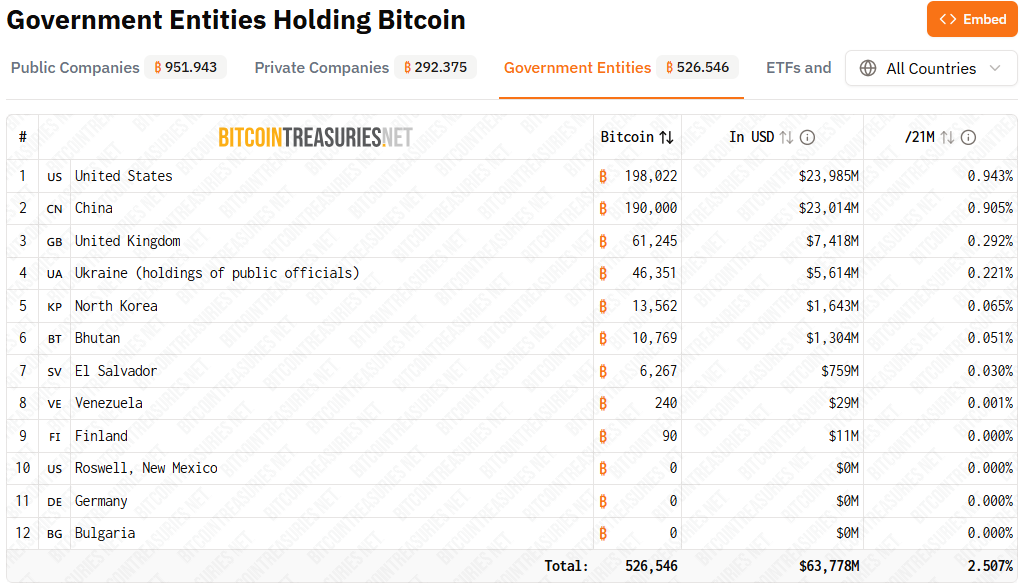Toggle sort order on Bitcoin column
Screen dimensions: 1025x586
click(x=666, y=137)
